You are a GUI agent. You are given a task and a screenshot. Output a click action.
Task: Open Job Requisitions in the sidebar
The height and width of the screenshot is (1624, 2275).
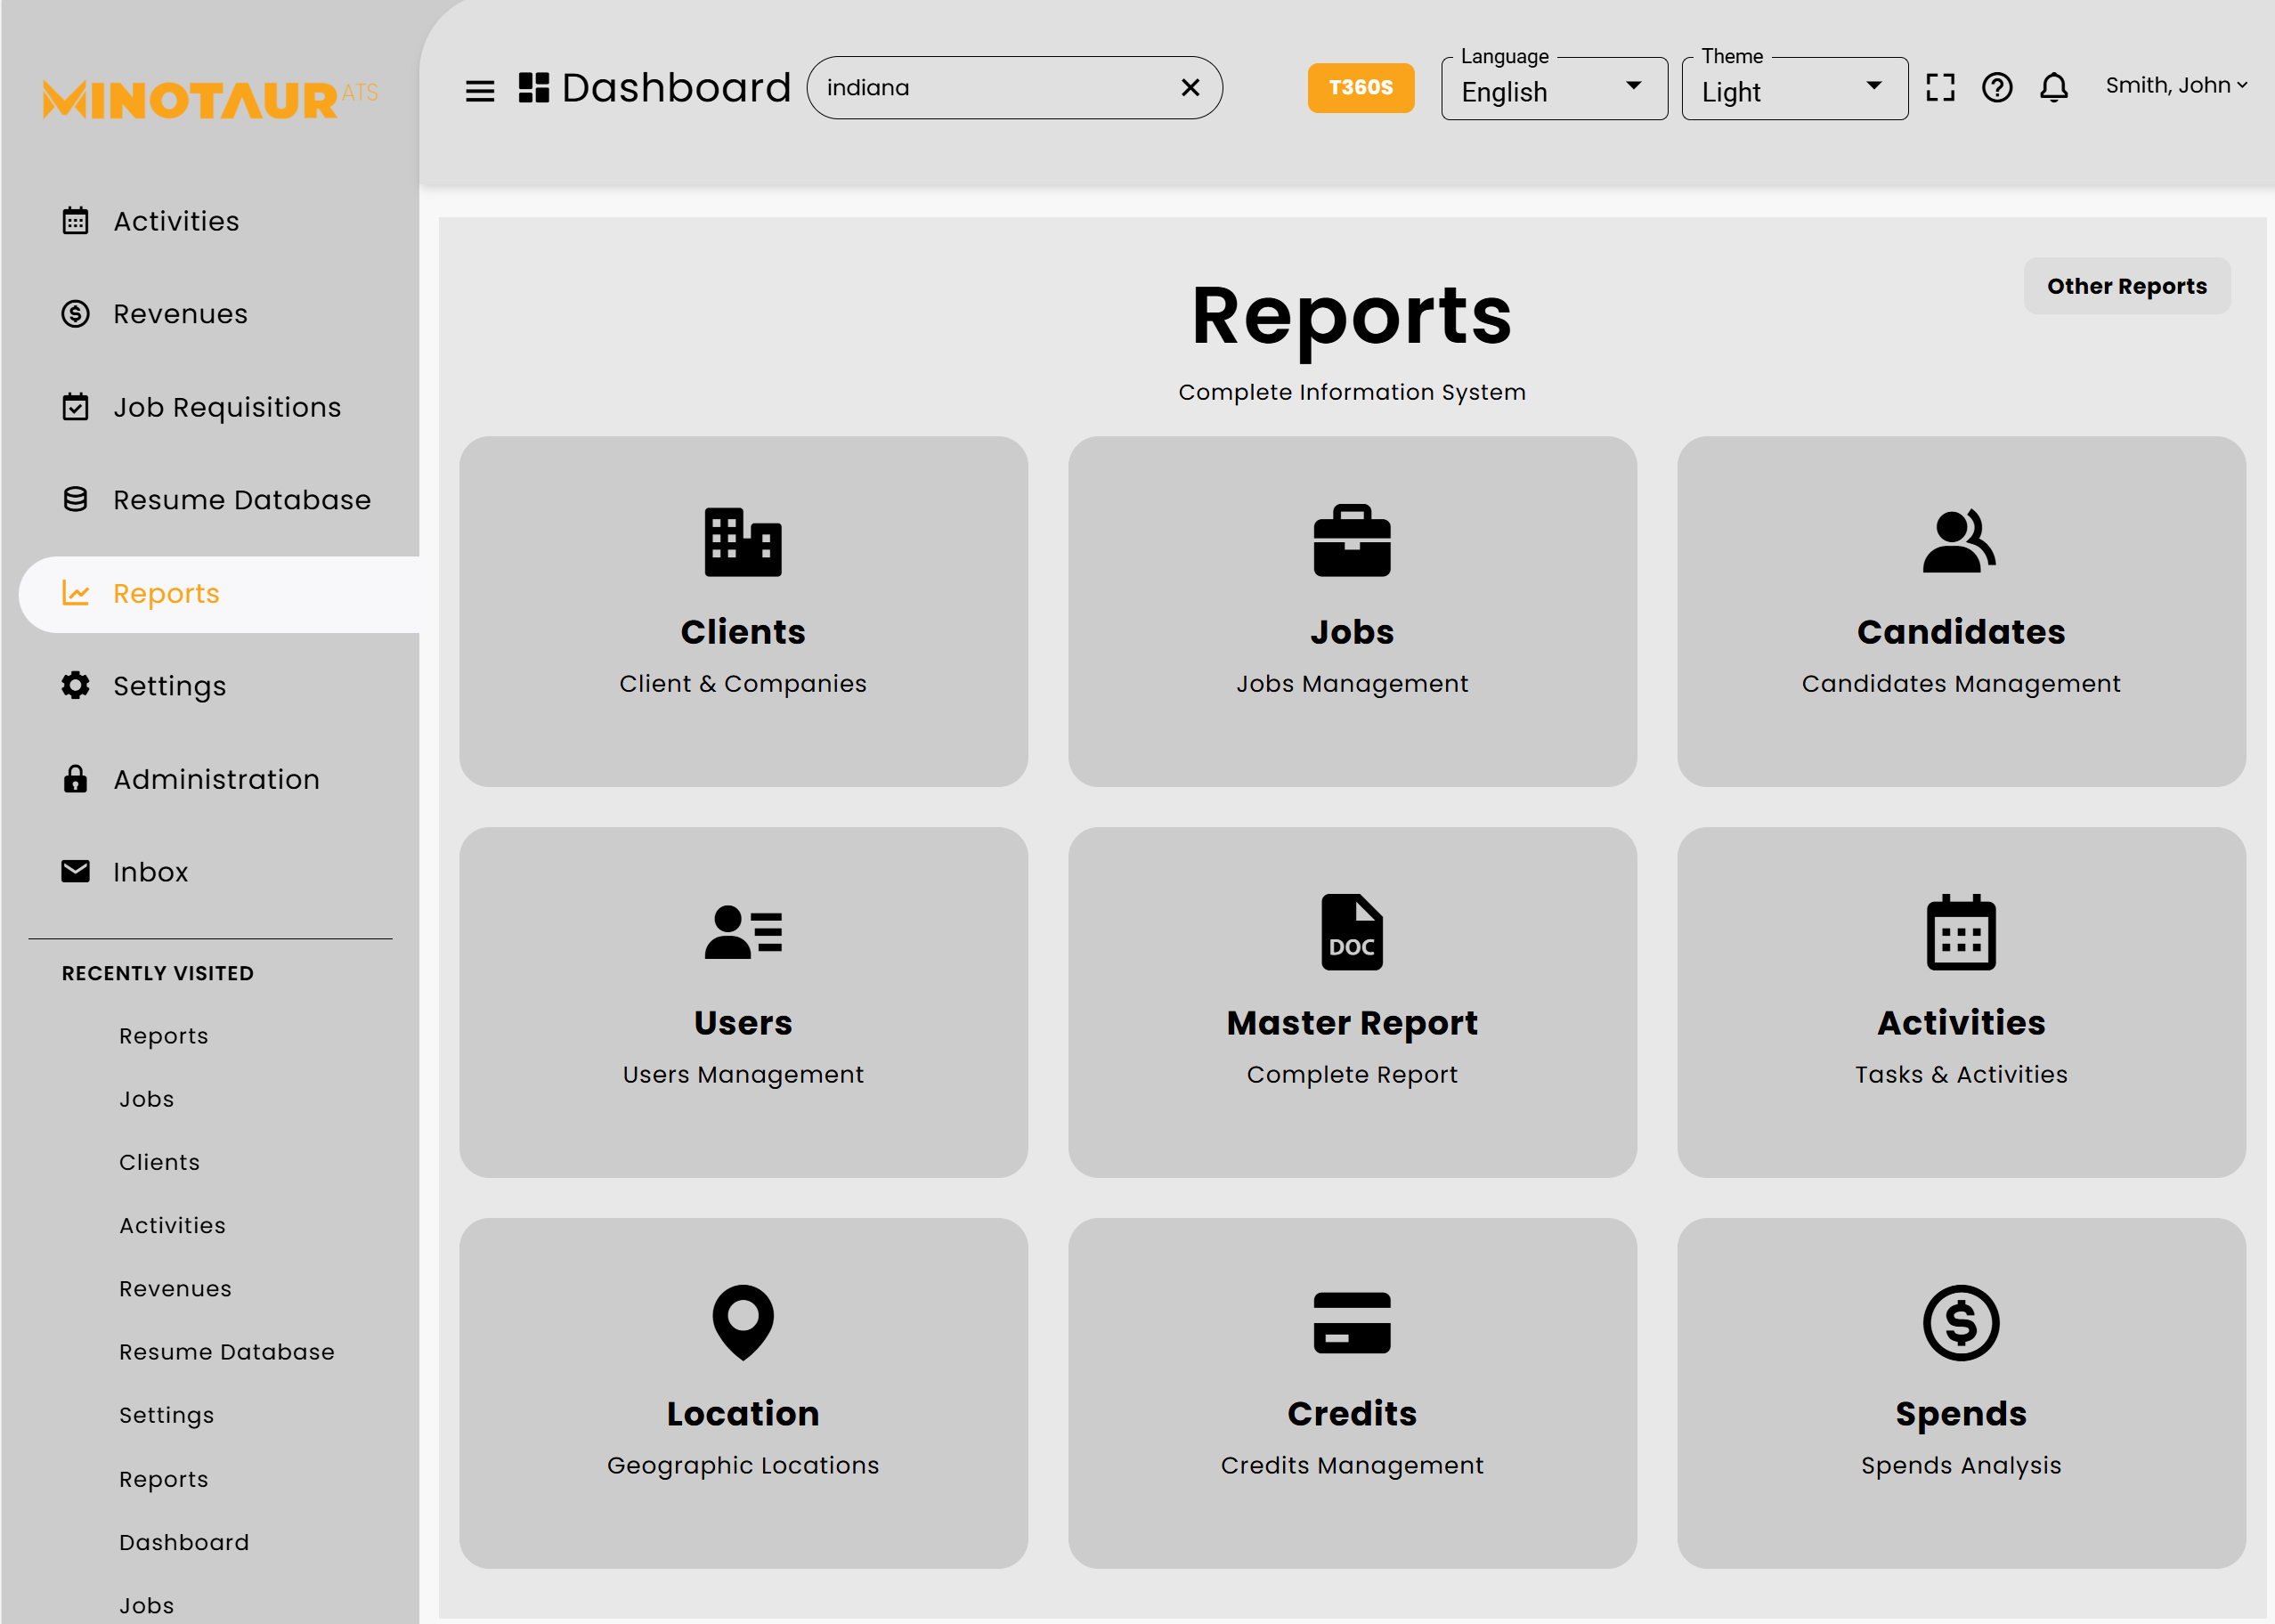point(227,407)
